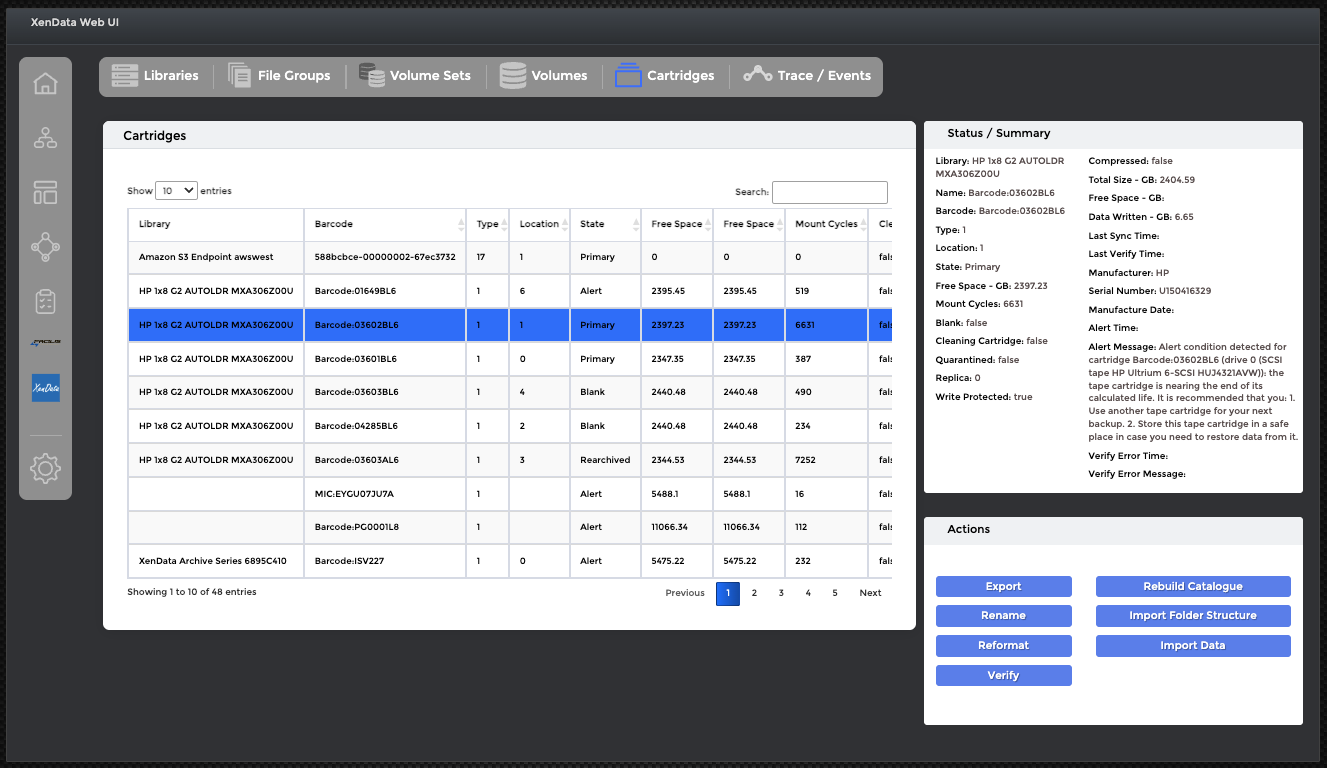Sort table by Barcode column arrows
This screenshot has height=768, width=1327.
pyautogui.click(x=461, y=224)
